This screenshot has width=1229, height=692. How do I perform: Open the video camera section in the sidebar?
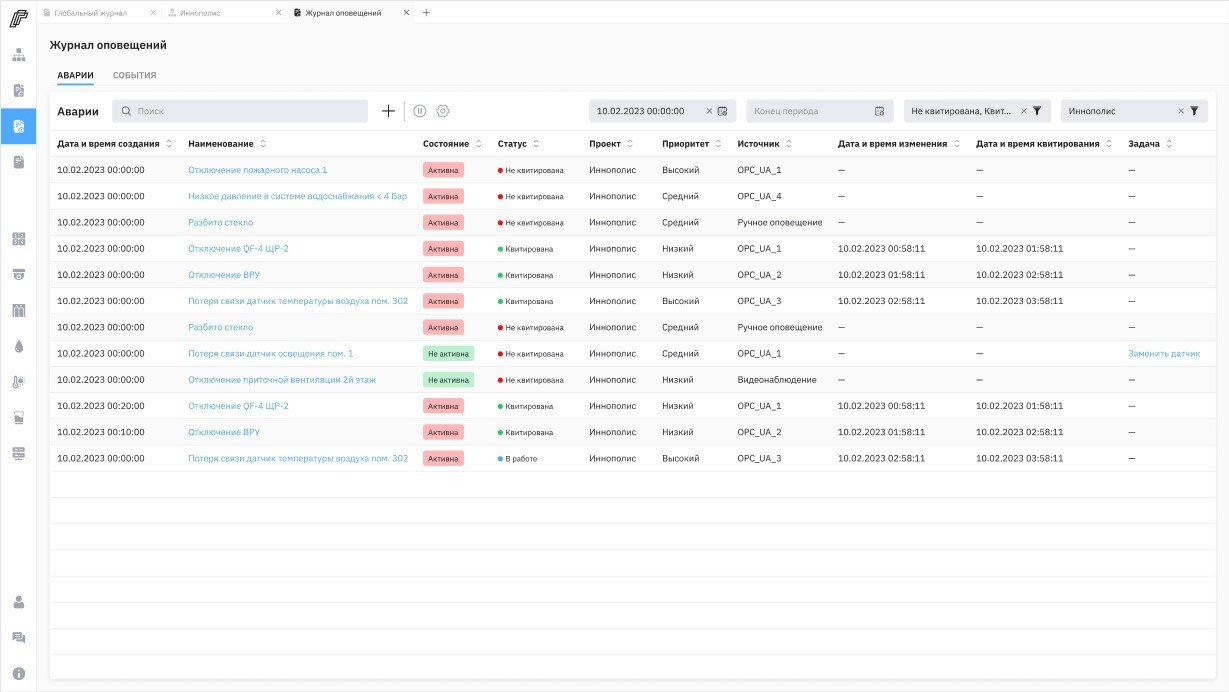coord(18,274)
